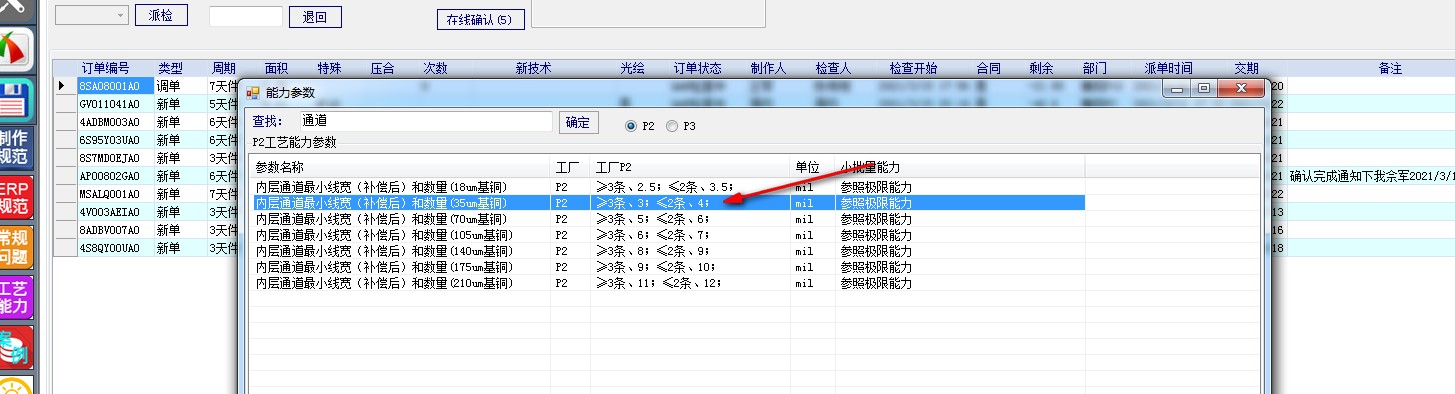Viewport: 1455px width, 394px height.
Task: Click the 类型 column header in the order table
Action: 171,68
